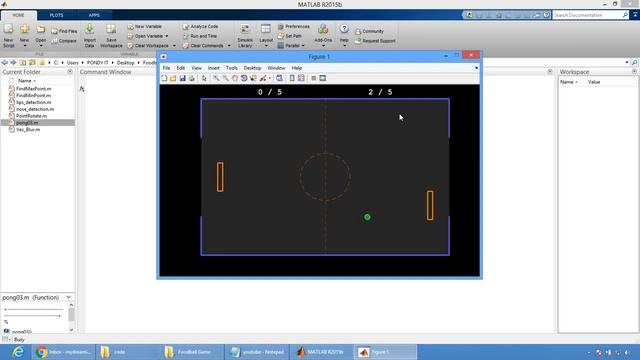Image resolution: width=640 pixels, height=360 pixels.
Task: Click the Link Plot icon
Action: [x=279, y=78]
